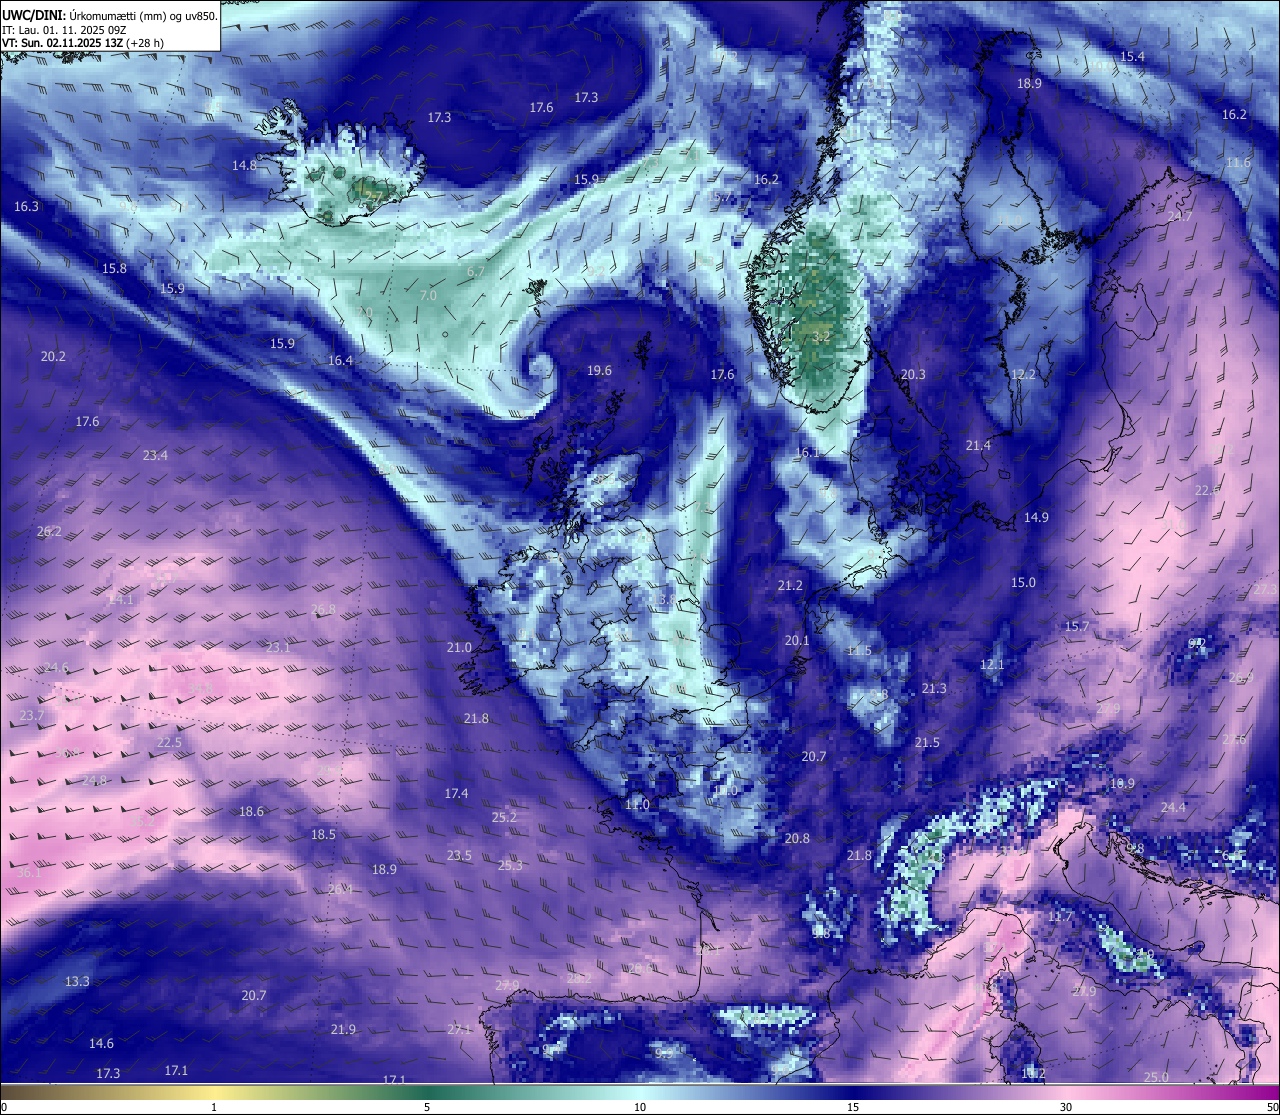Click the 16.3 value label on the map
The image size is (1280, 1115).
[27, 207]
